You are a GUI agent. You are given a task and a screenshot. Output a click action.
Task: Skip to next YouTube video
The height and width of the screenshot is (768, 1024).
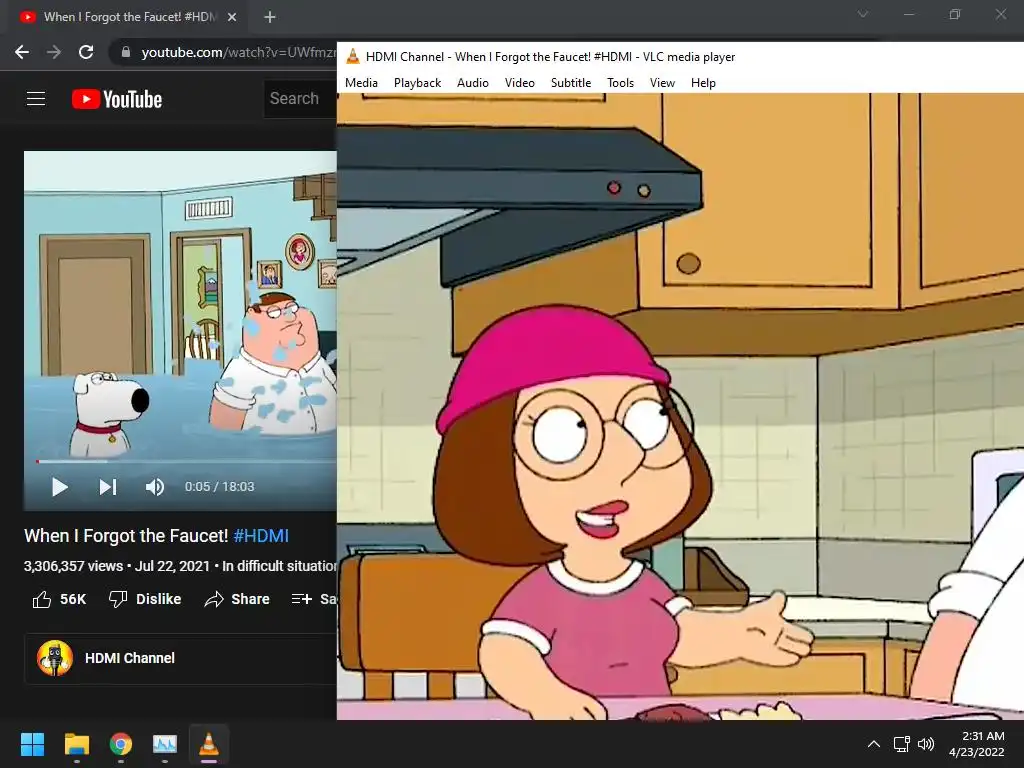click(x=108, y=487)
